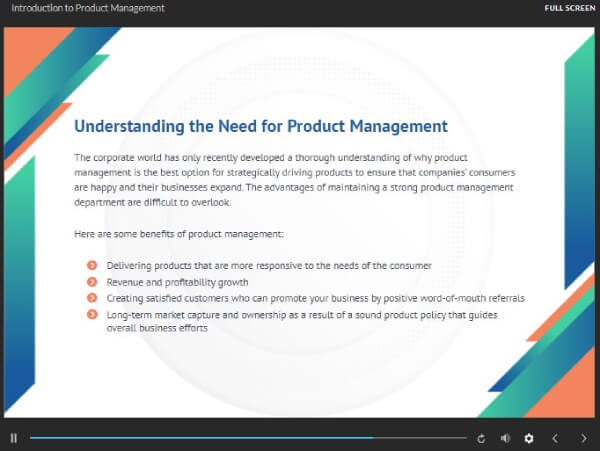
Task: Click the line Here are some benefits
Action: (x=179, y=234)
